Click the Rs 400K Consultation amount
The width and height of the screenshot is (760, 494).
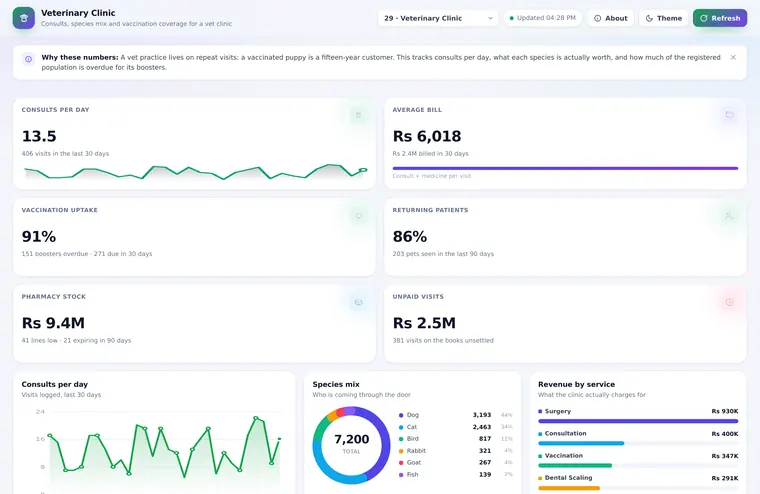pos(725,434)
